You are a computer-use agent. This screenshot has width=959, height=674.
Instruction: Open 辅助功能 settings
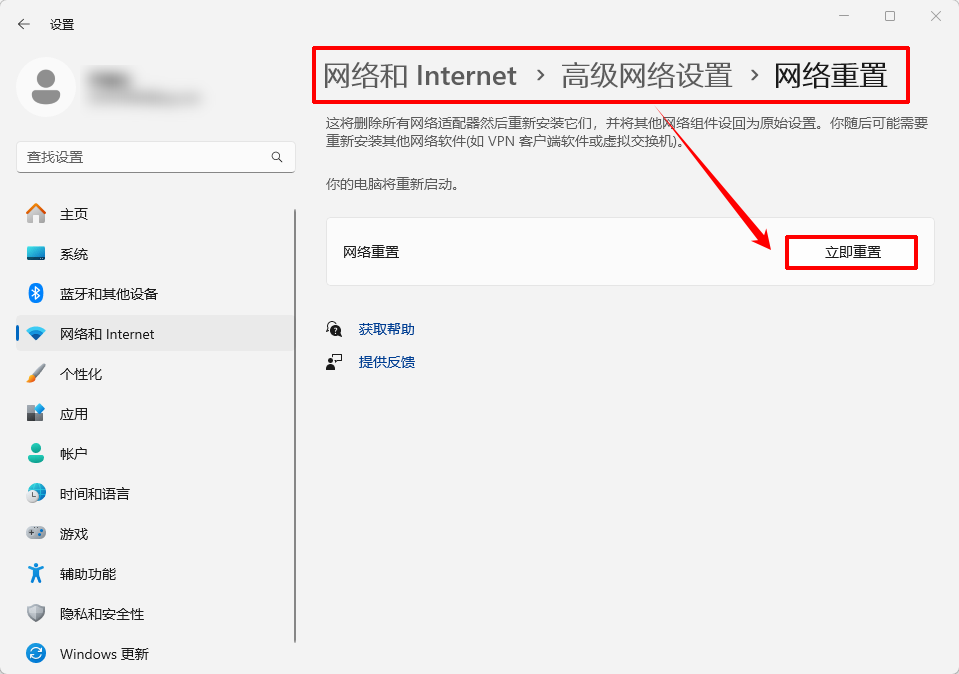tap(155, 574)
